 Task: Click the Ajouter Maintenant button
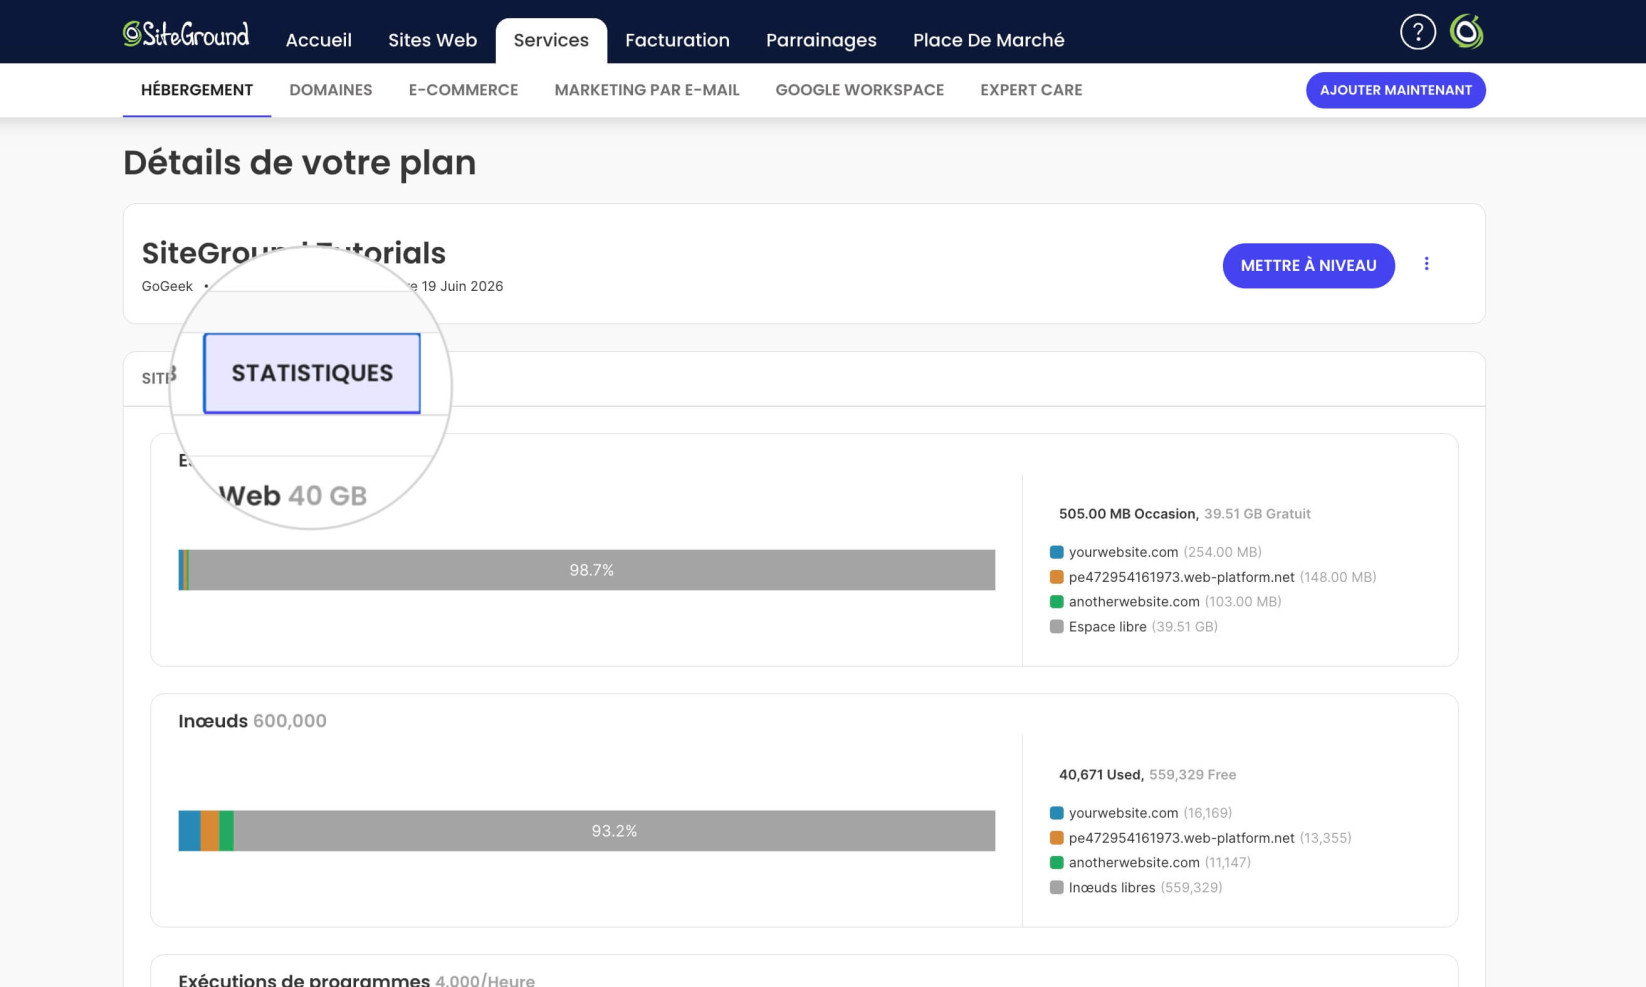coord(1395,90)
